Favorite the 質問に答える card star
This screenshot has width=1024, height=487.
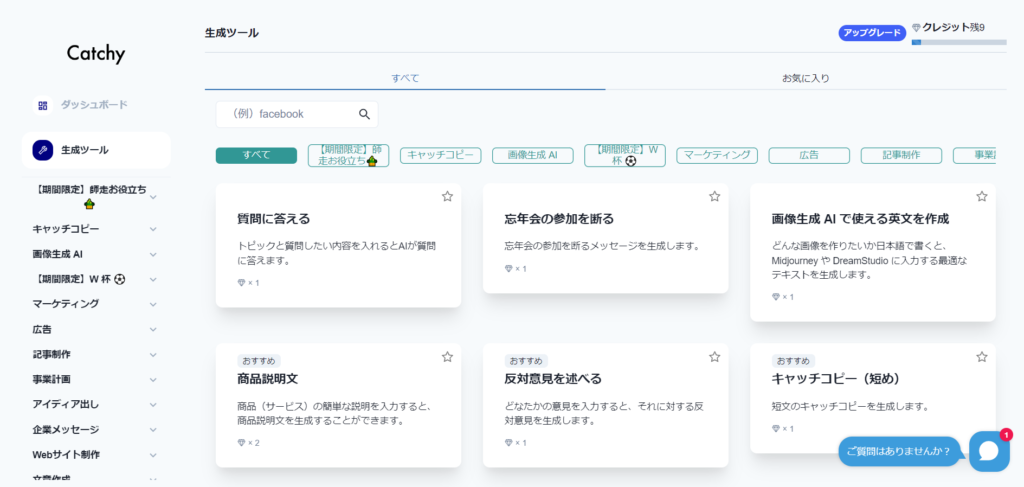tap(447, 196)
